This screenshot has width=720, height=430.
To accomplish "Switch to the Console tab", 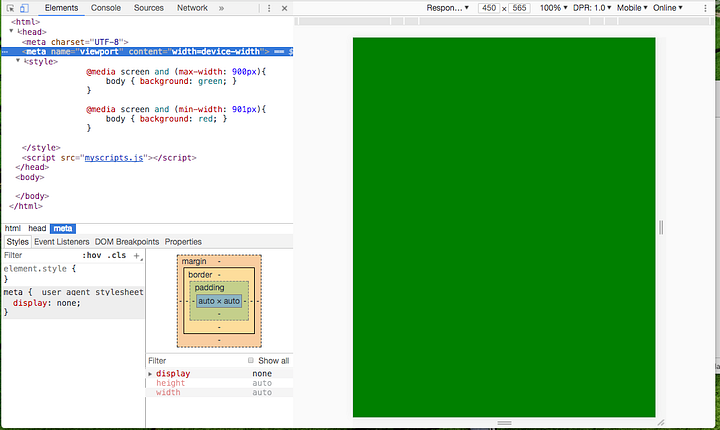I will 106,8.
